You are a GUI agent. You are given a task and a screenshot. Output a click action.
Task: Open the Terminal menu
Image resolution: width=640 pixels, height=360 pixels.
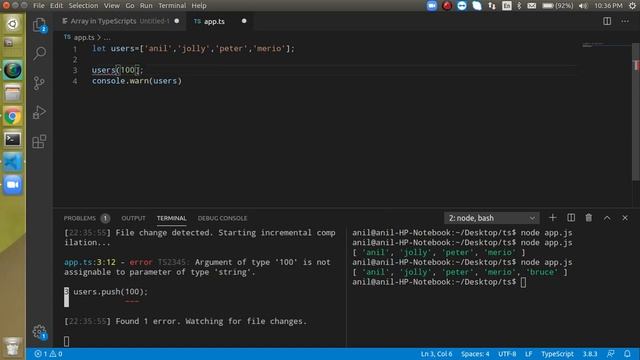[172, 6]
